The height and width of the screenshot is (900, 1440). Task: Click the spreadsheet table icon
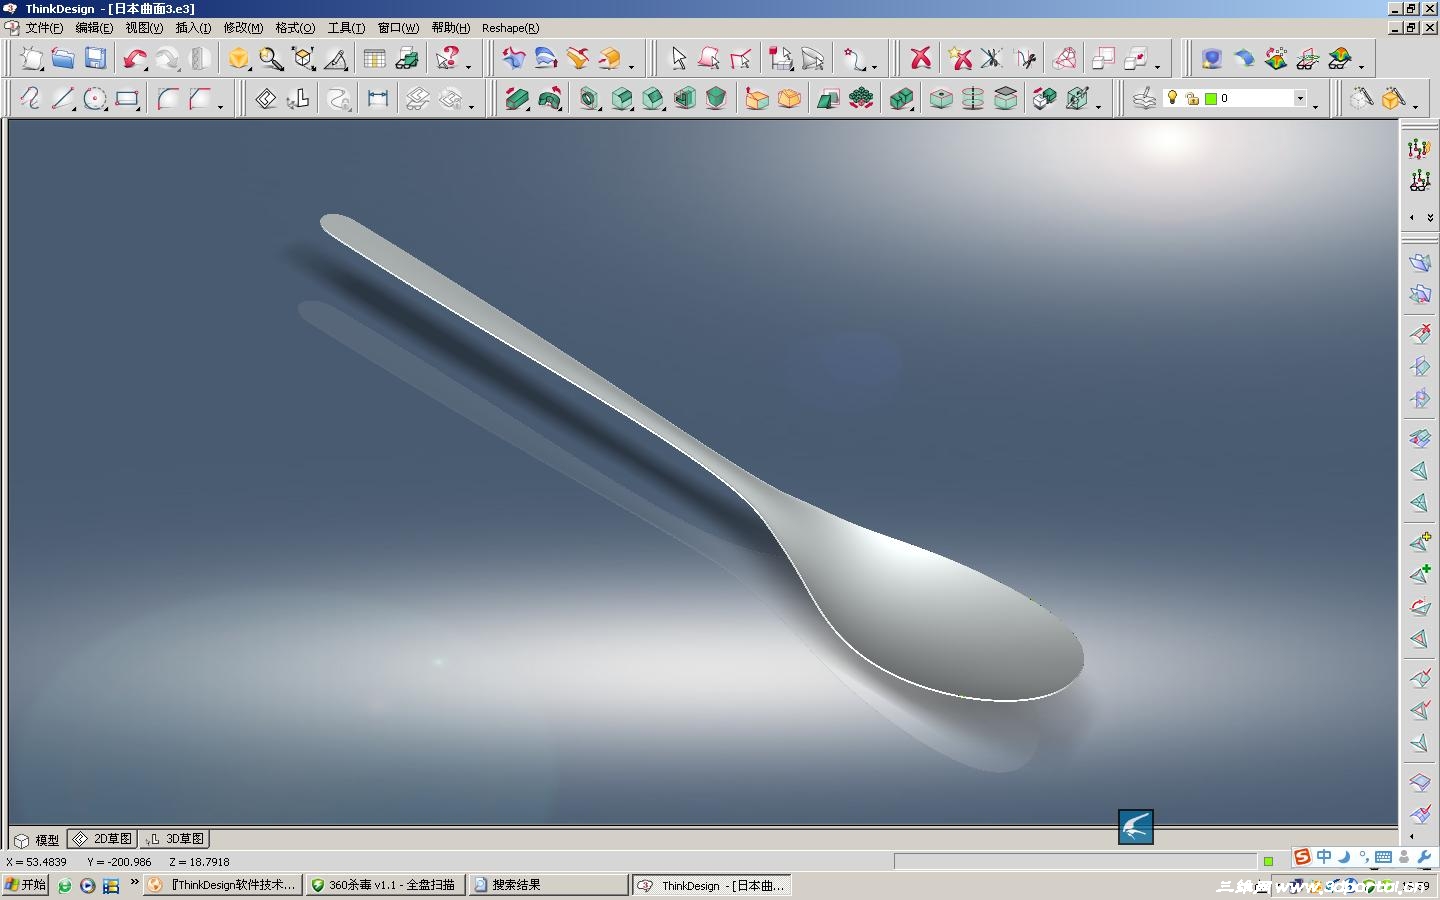click(x=374, y=59)
